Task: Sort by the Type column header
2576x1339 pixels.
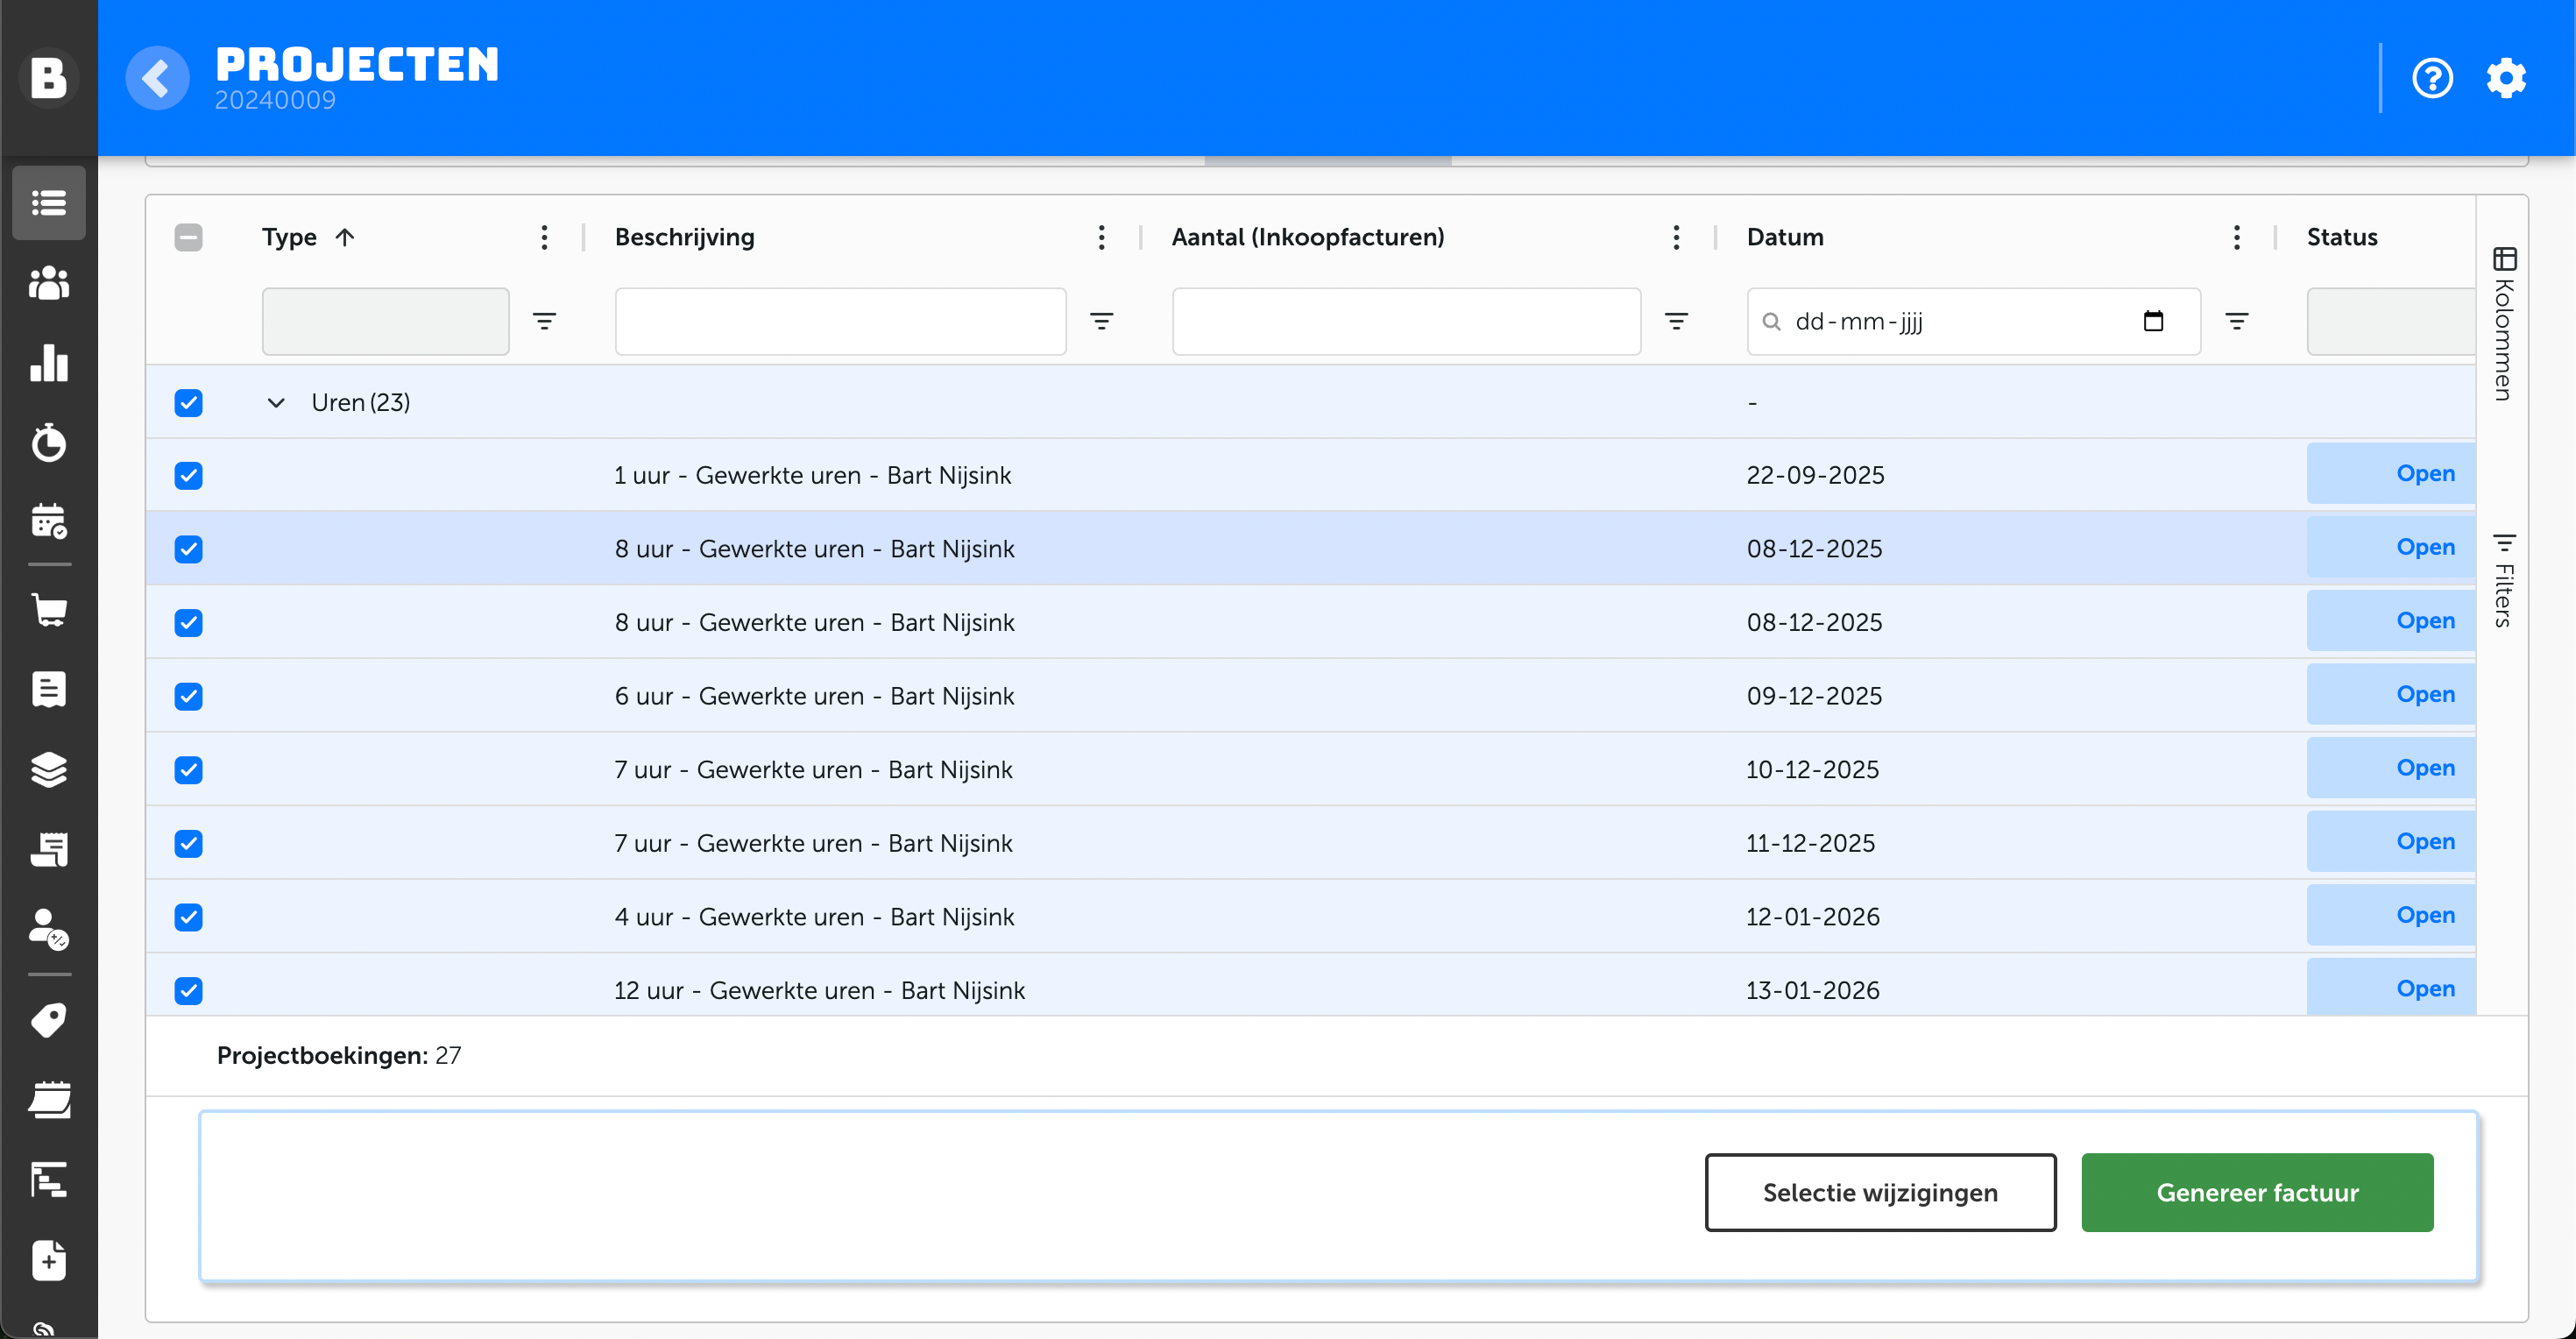Action: click(x=289, y=237)
